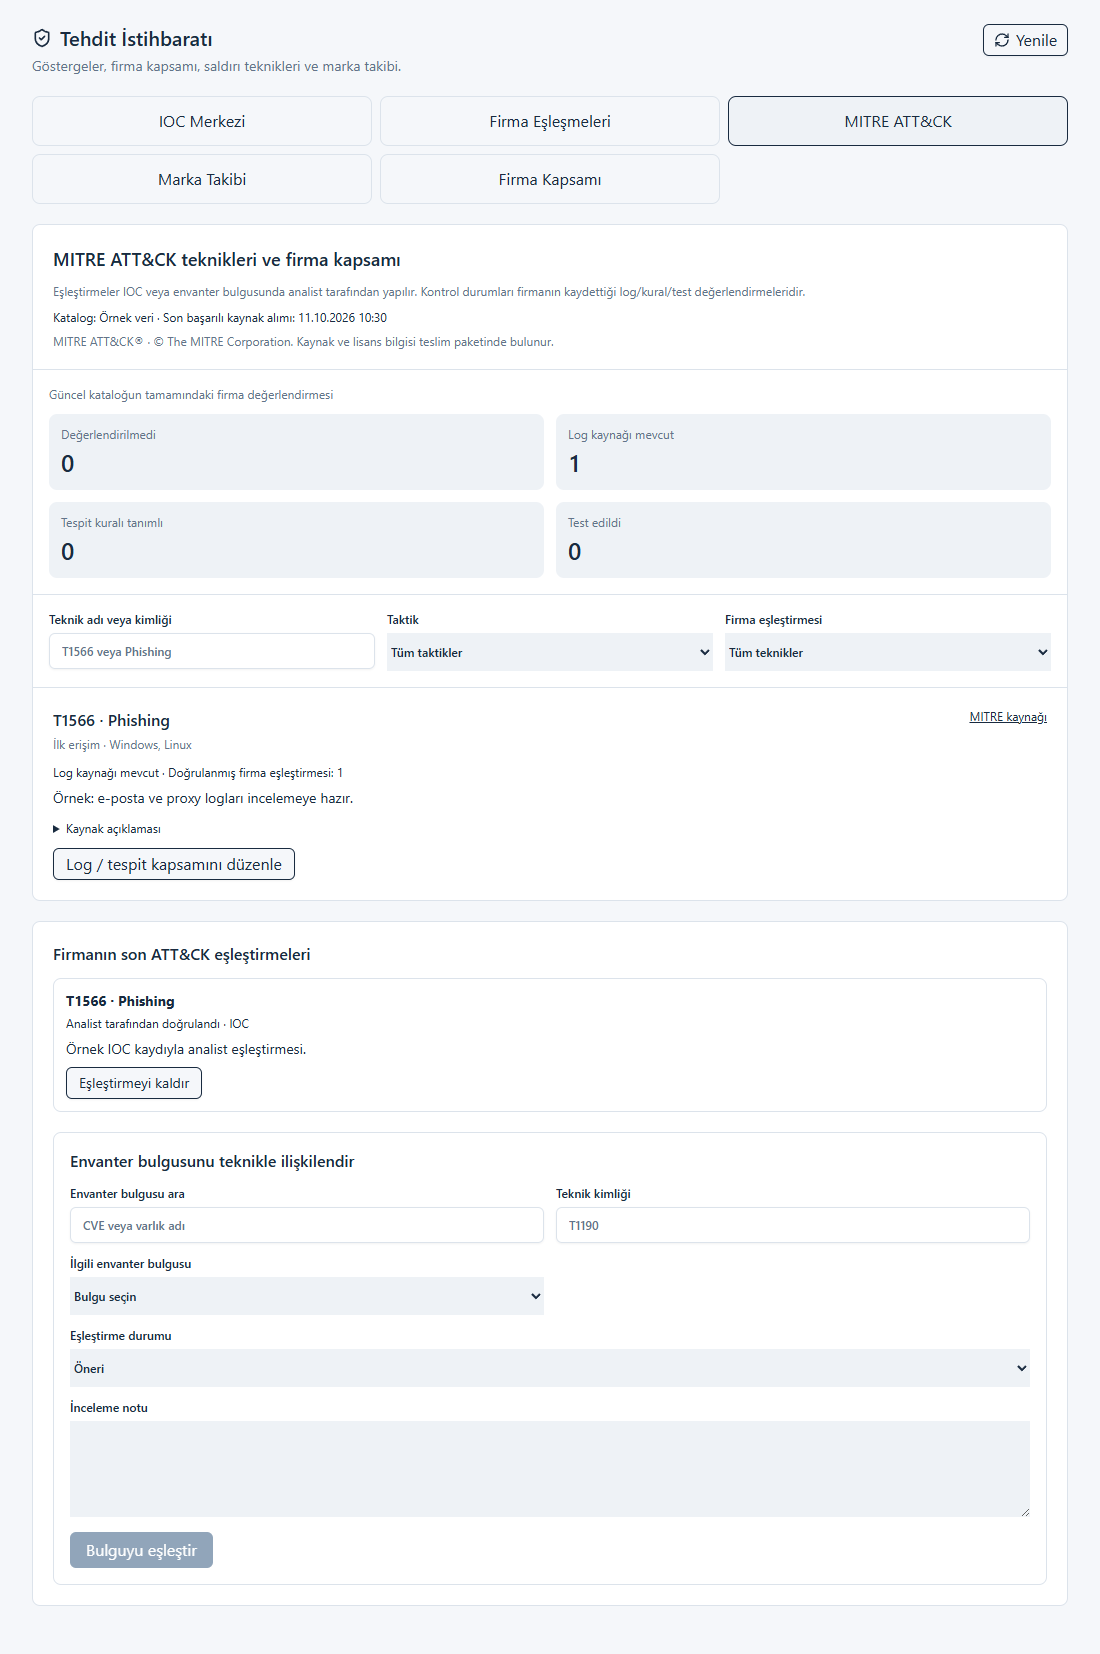Switch to the IOC Merkezi tab
This screenshot has width=1100, height=1654.
202,121
